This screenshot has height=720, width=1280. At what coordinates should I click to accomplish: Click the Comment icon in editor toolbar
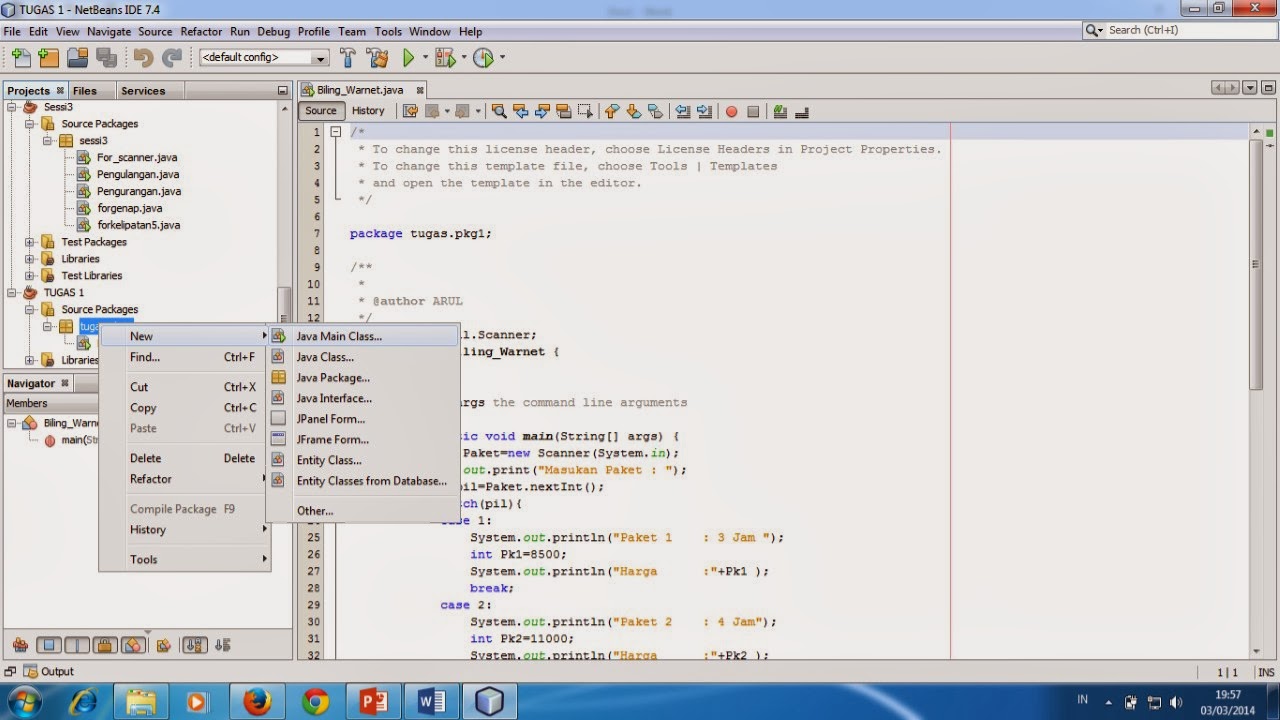tap(780, 111)
